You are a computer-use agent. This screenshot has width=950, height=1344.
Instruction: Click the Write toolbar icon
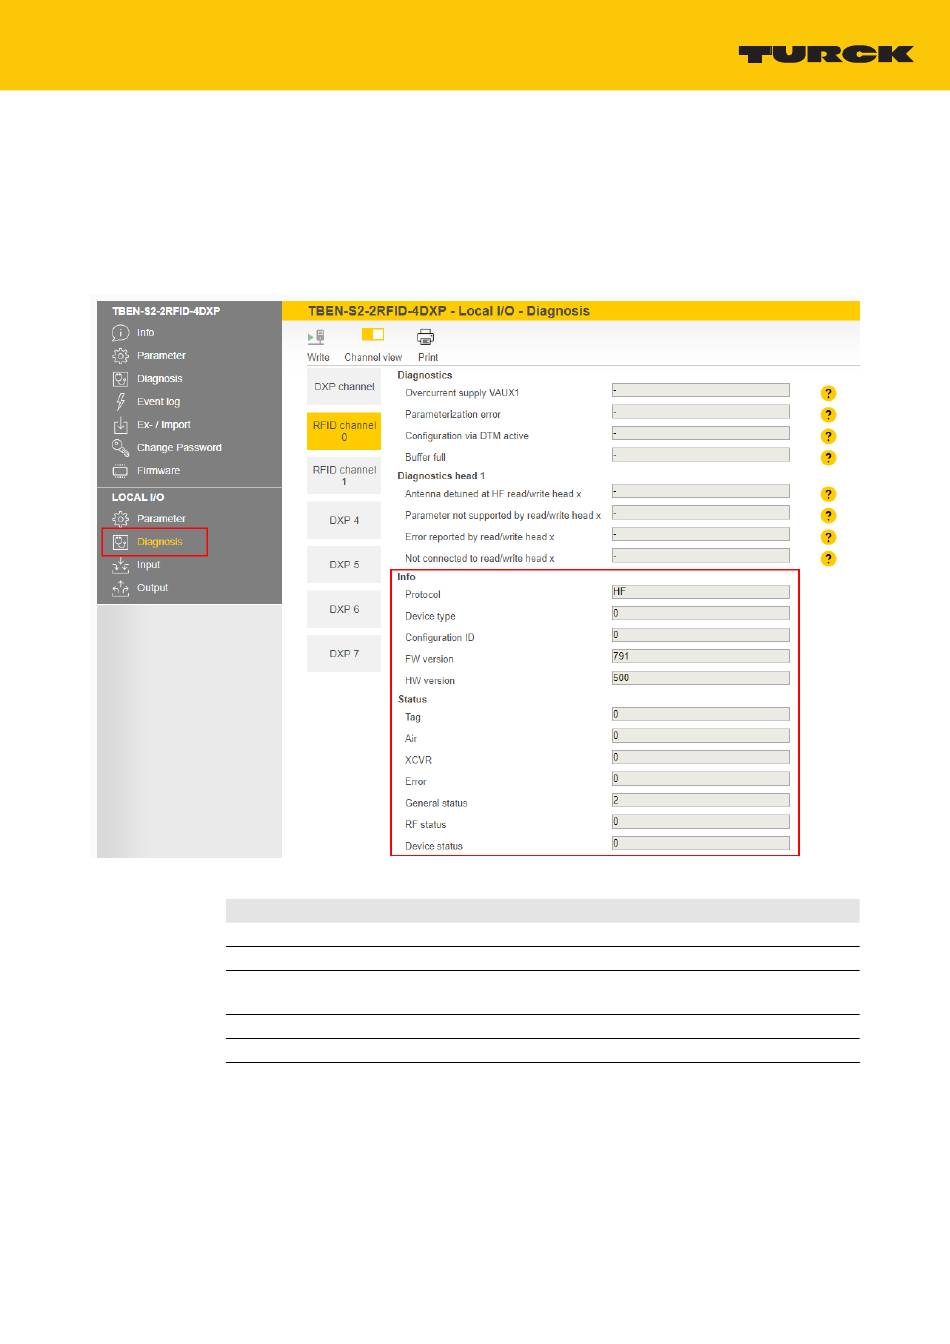317,337
